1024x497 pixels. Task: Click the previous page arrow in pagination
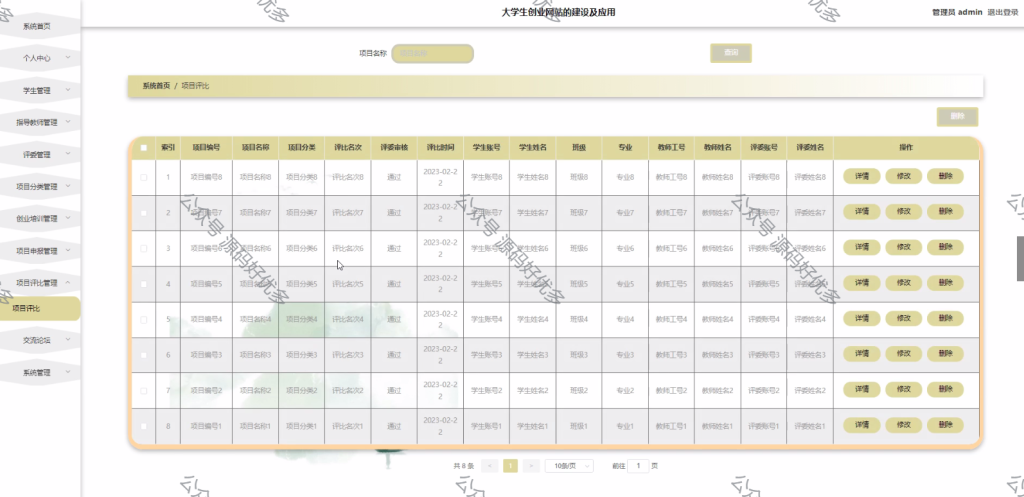489,466
